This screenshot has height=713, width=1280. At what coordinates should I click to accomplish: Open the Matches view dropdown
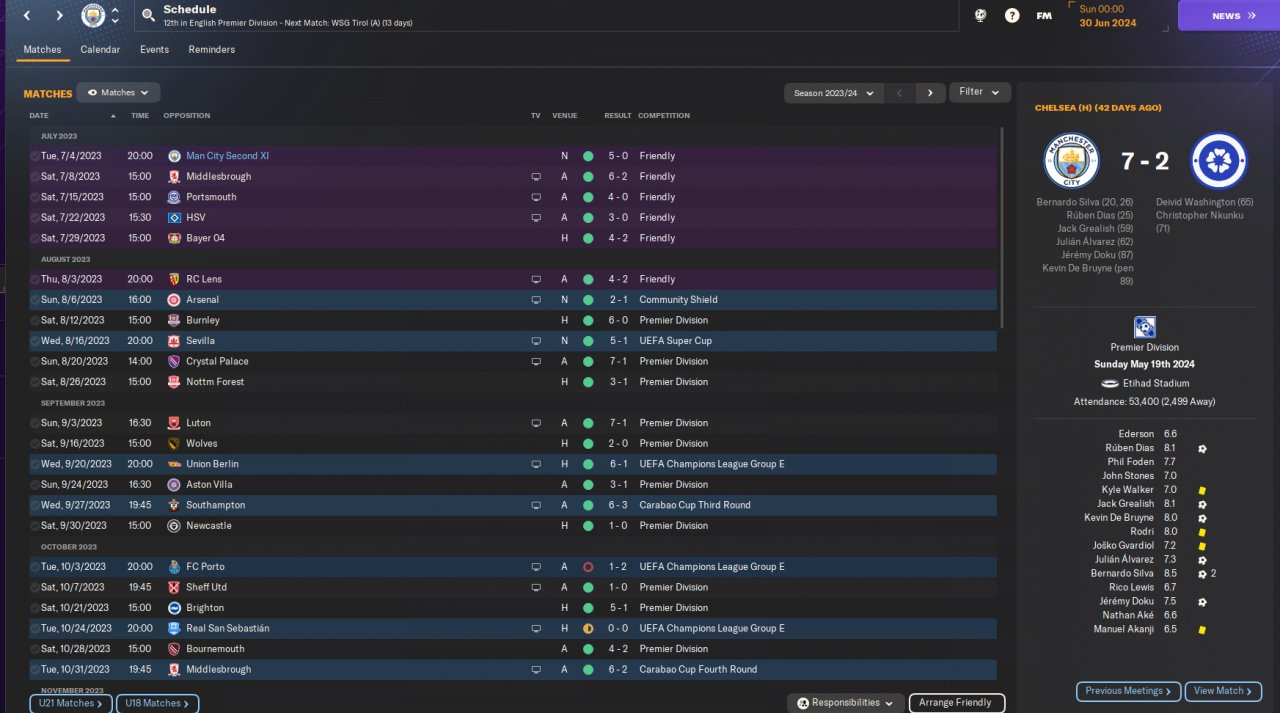pyautogui.click(x=118, y=93)
